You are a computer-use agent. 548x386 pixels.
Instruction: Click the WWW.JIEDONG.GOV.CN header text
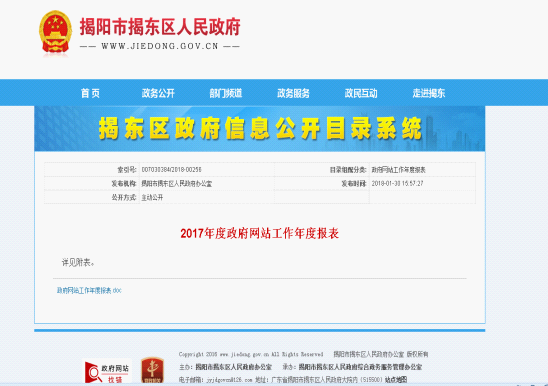pyautogui.click(x=160, y=46)
